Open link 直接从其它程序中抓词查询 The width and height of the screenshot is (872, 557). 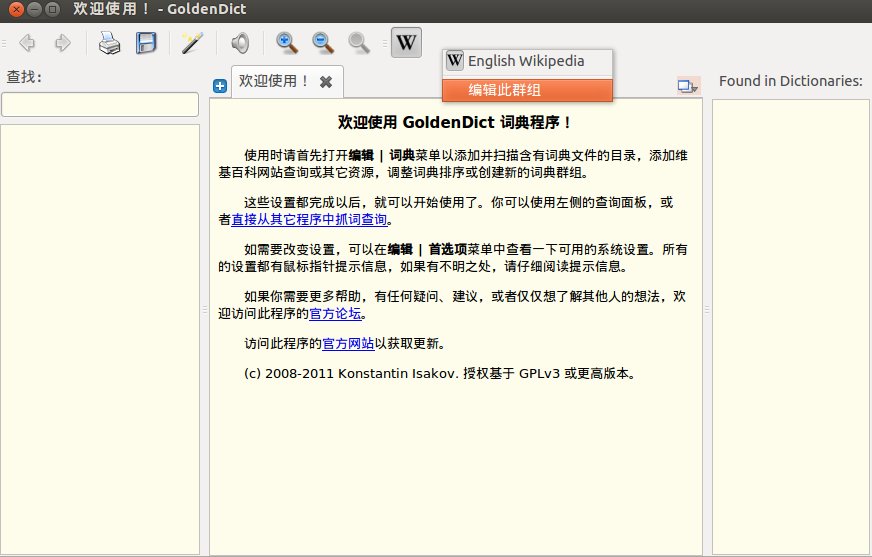pyautogui.click(x=309, y=220)
